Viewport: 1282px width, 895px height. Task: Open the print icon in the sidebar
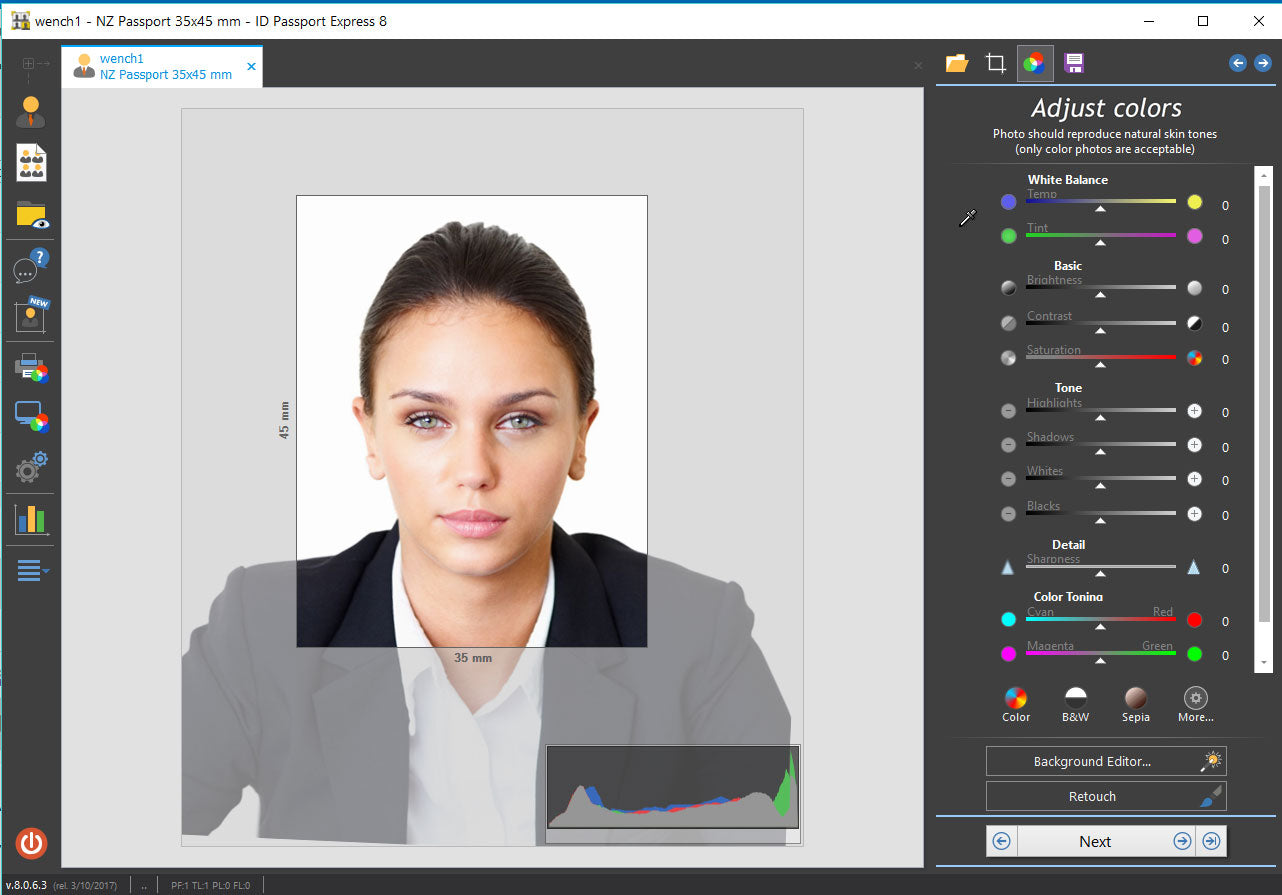[x=30, y=368]
